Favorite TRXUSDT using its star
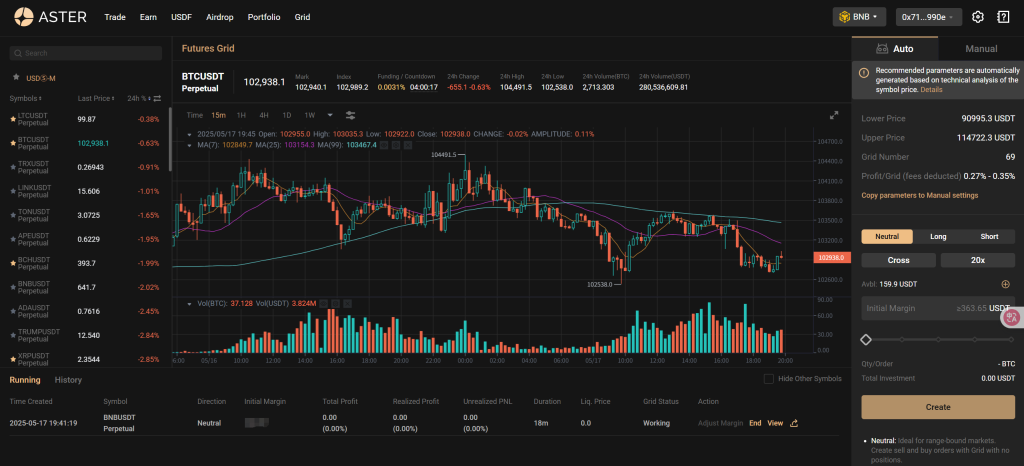 13,167
